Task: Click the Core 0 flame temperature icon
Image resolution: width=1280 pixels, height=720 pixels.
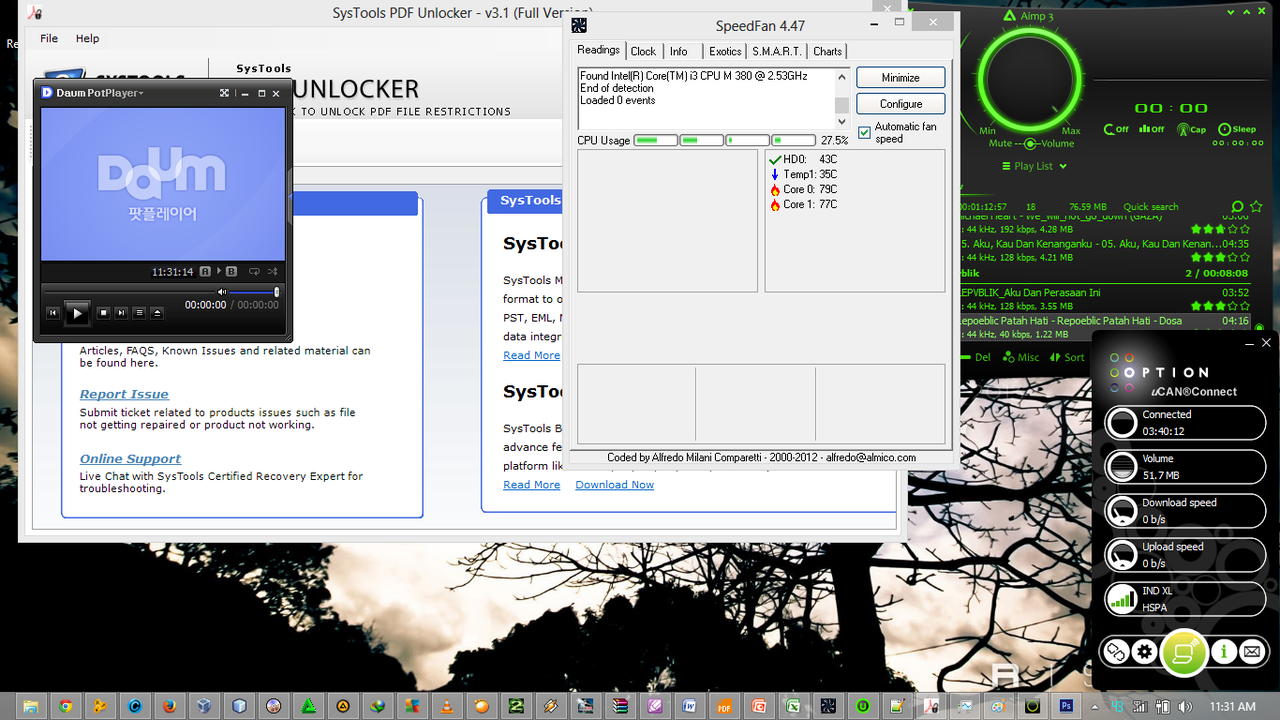Action: 775,189
